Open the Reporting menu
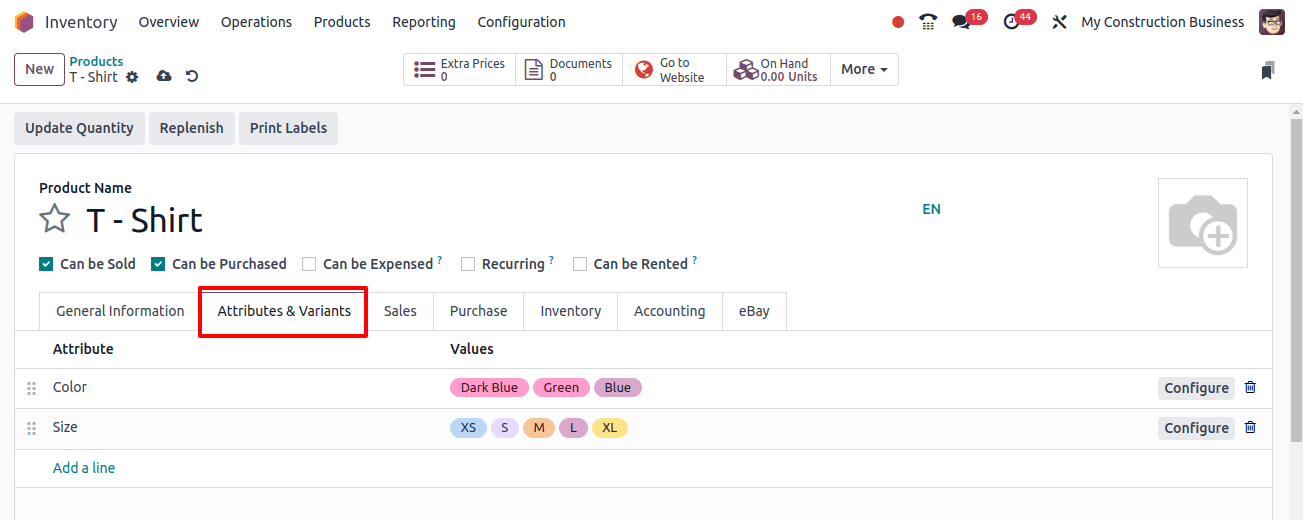Image resolution: width=1303 pixels, height=520 pixels. 424,22
